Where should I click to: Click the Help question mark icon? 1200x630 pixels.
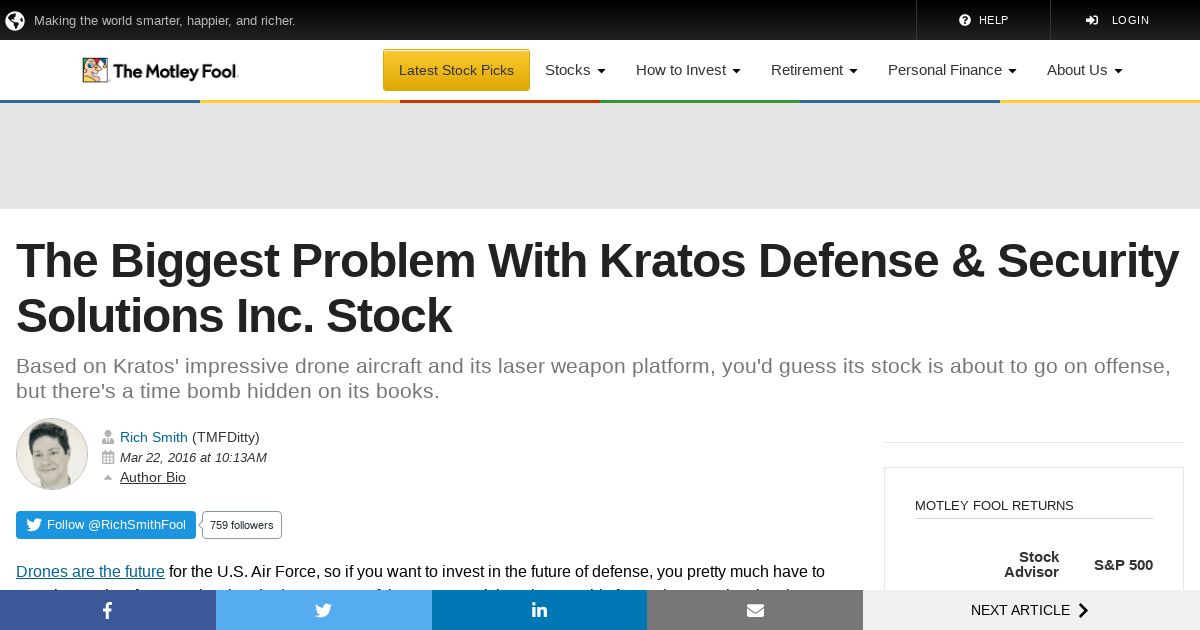pos(965,20)
